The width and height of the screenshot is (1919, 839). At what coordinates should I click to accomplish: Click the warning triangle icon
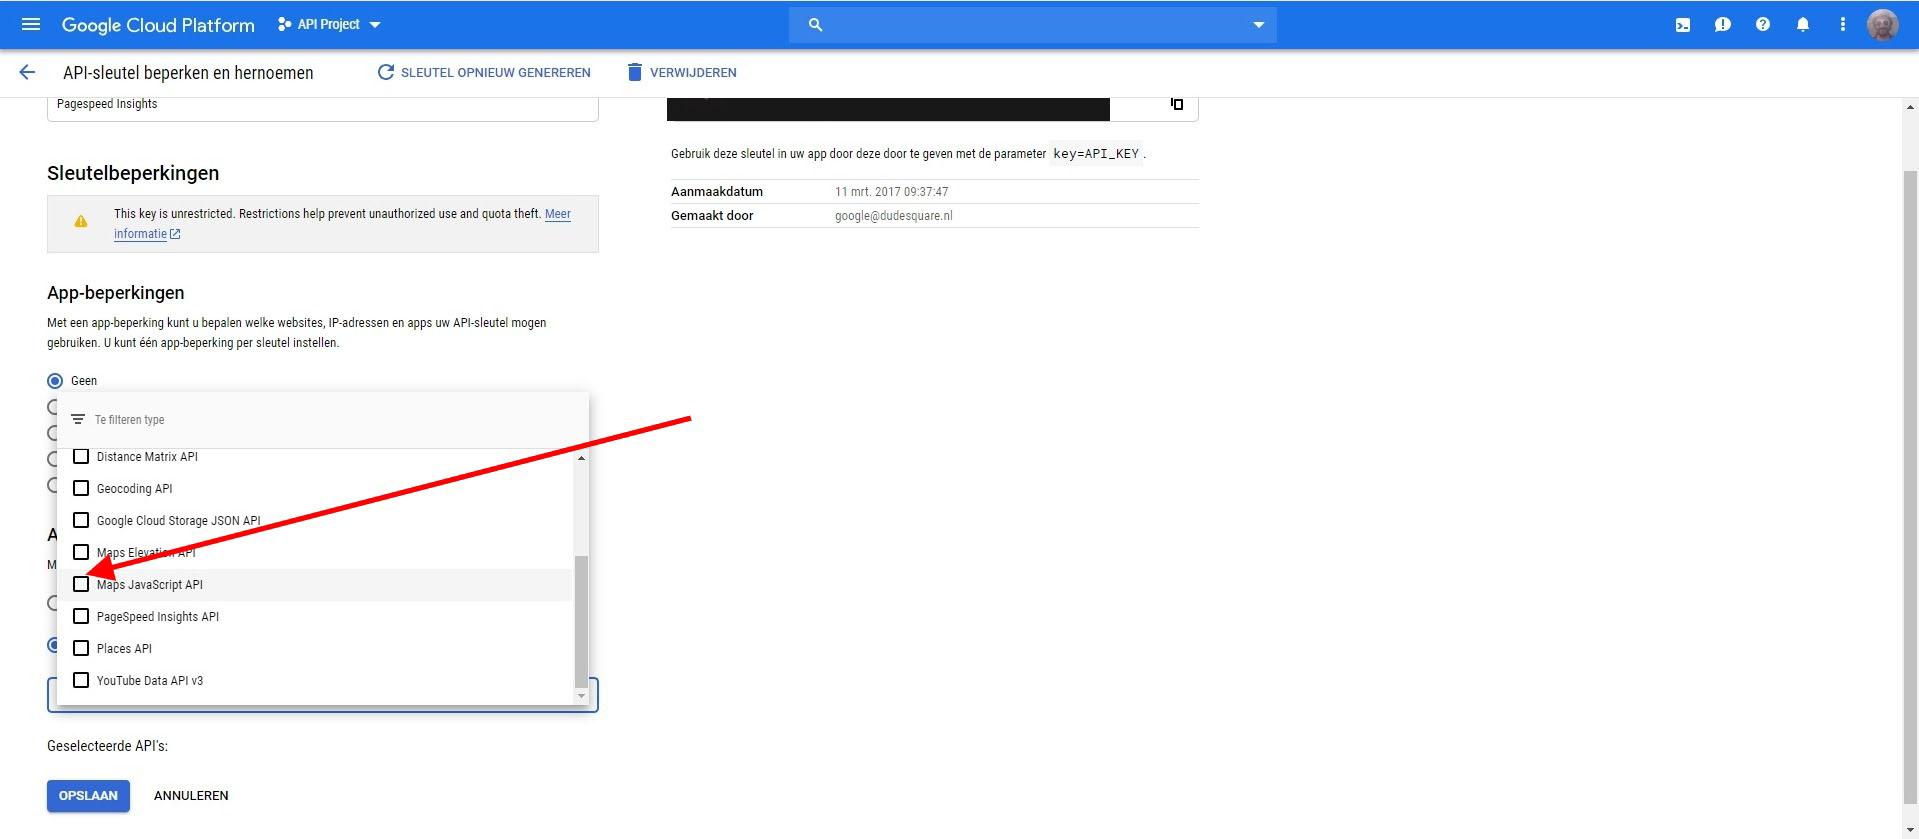pos(81,222)
